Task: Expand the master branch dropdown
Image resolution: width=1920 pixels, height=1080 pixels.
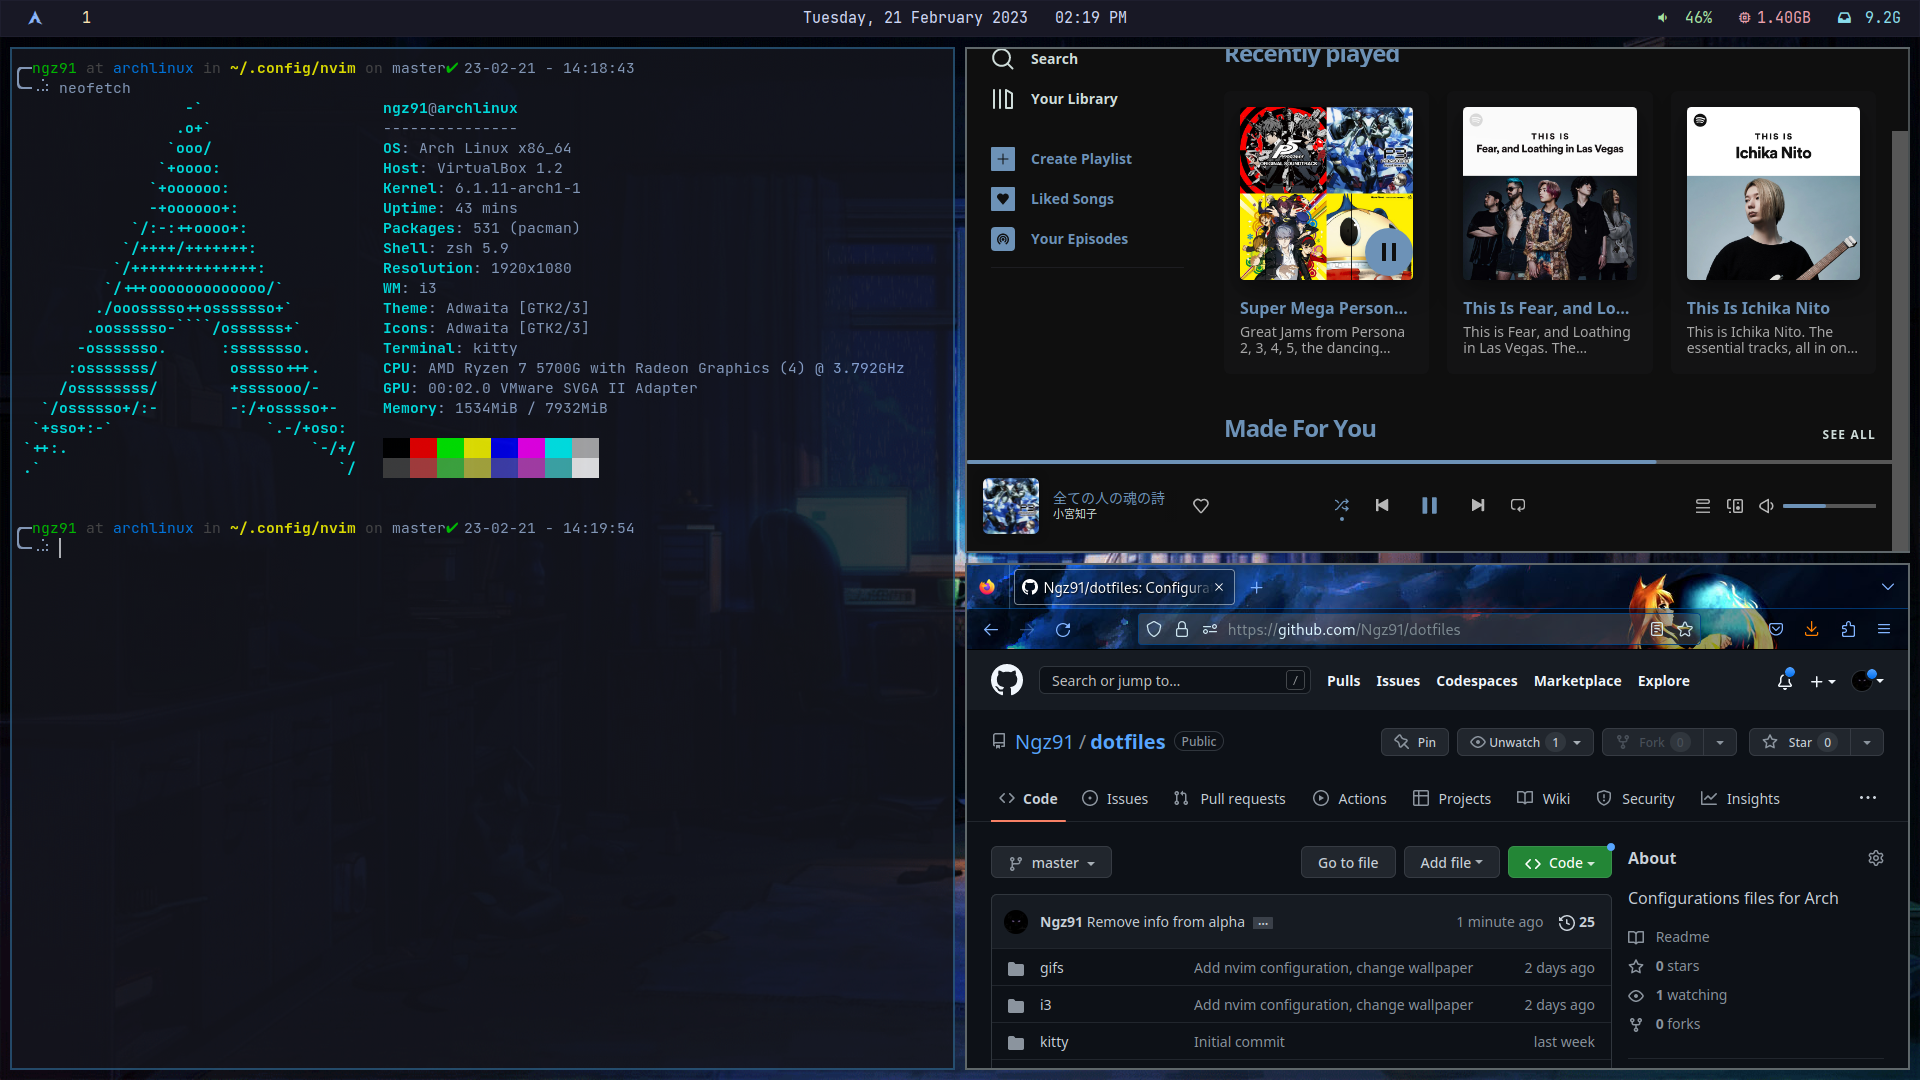Action: coord(1051,863)
